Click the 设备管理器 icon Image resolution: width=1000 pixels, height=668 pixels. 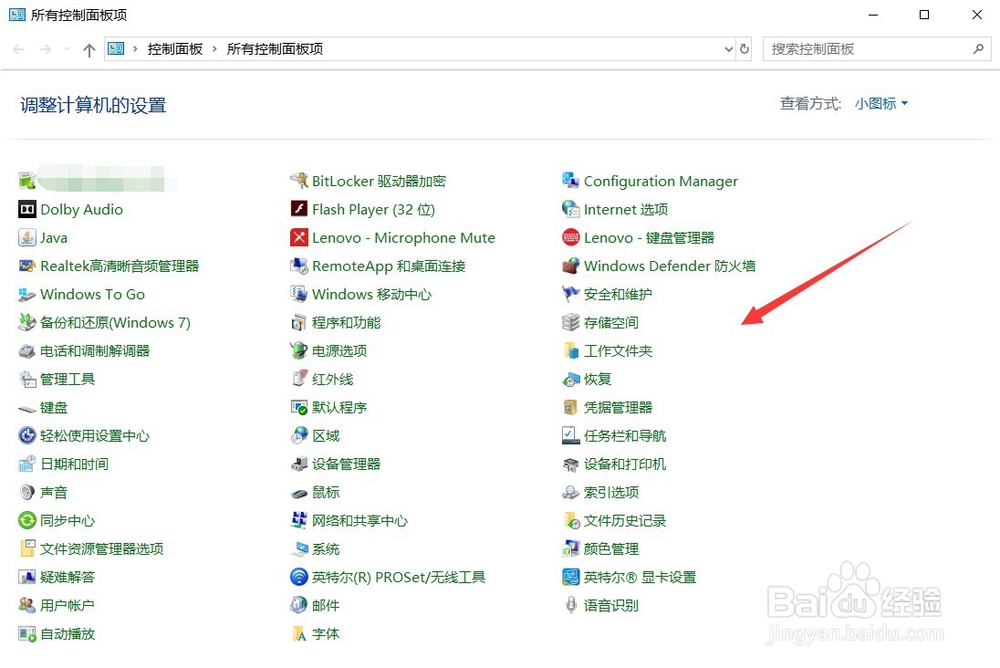(x=298, y=464)
